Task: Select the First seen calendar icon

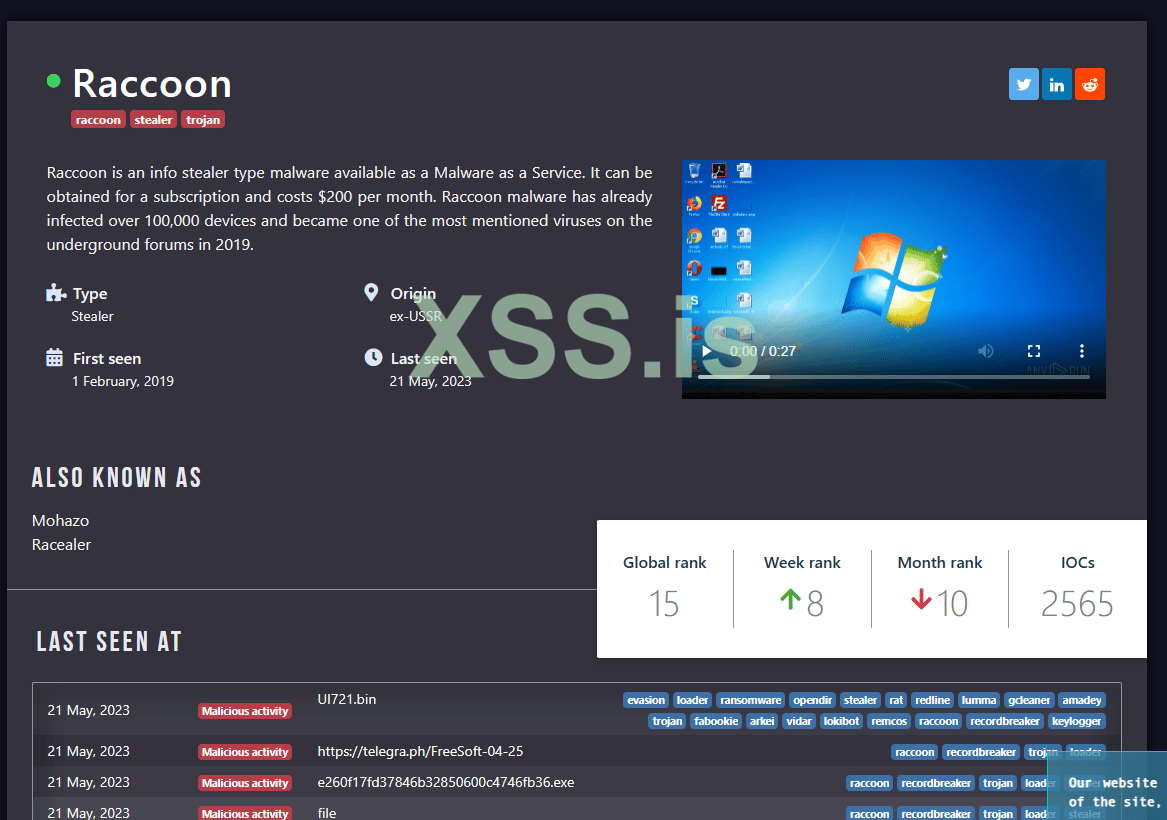Action: pos(54,358)
